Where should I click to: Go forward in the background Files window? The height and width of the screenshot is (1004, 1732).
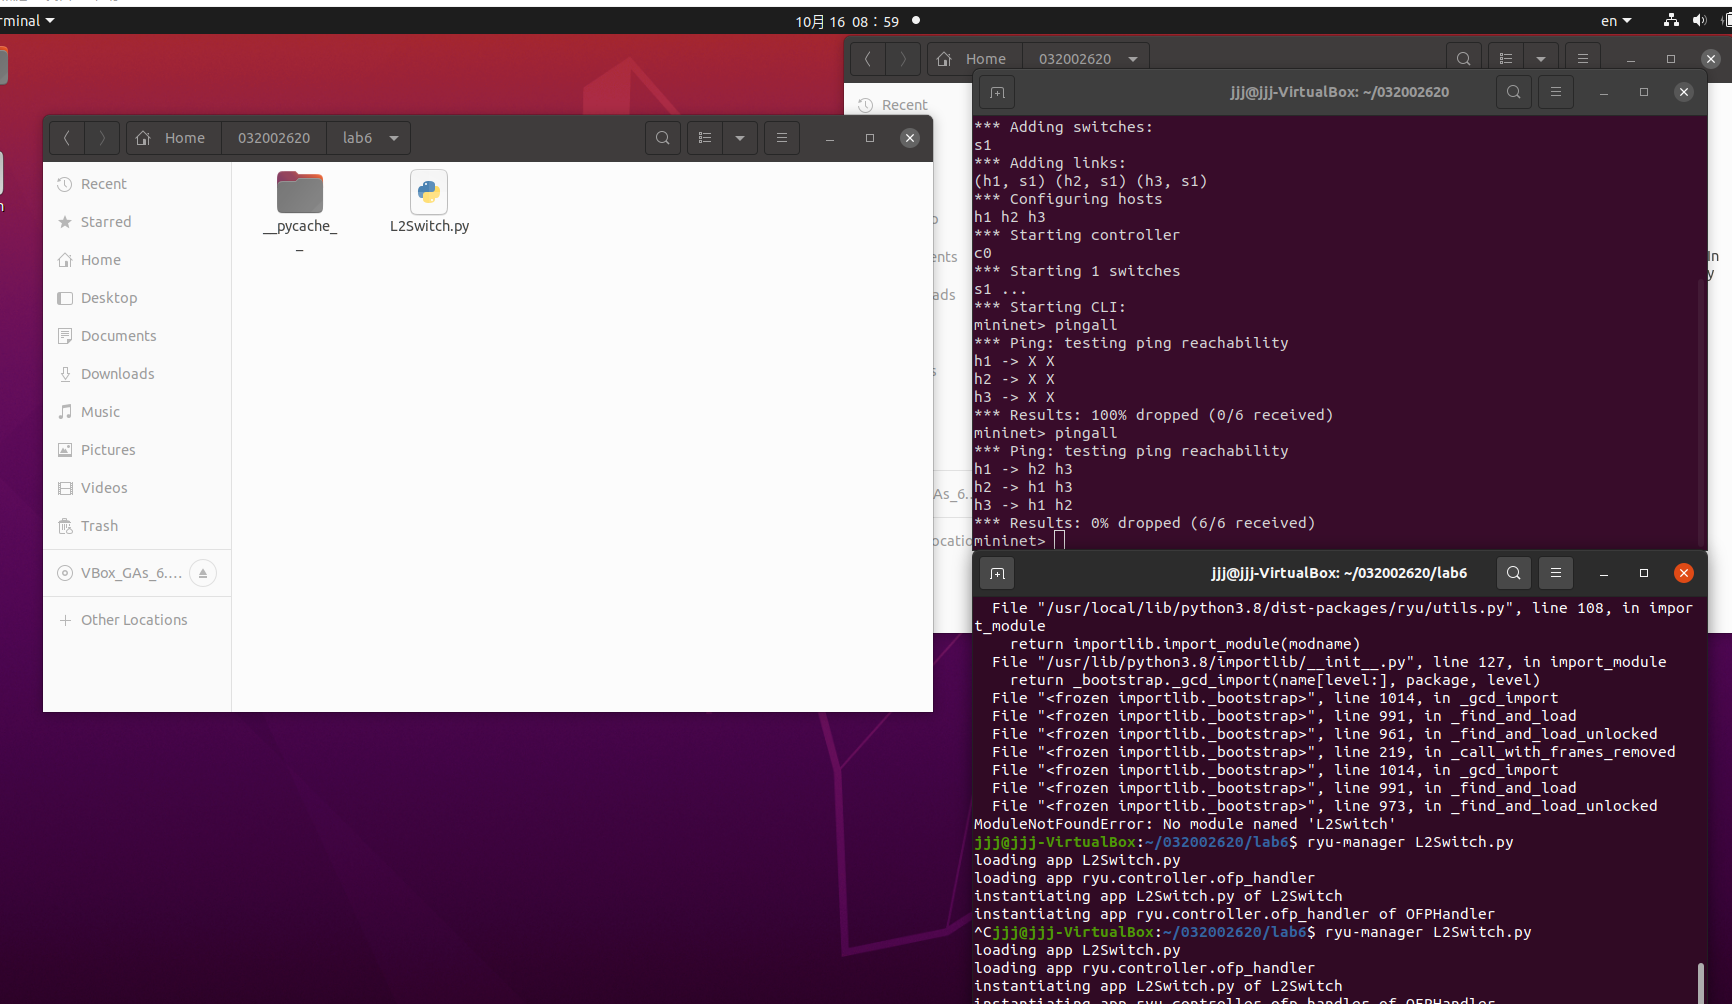tap(903, 59)
